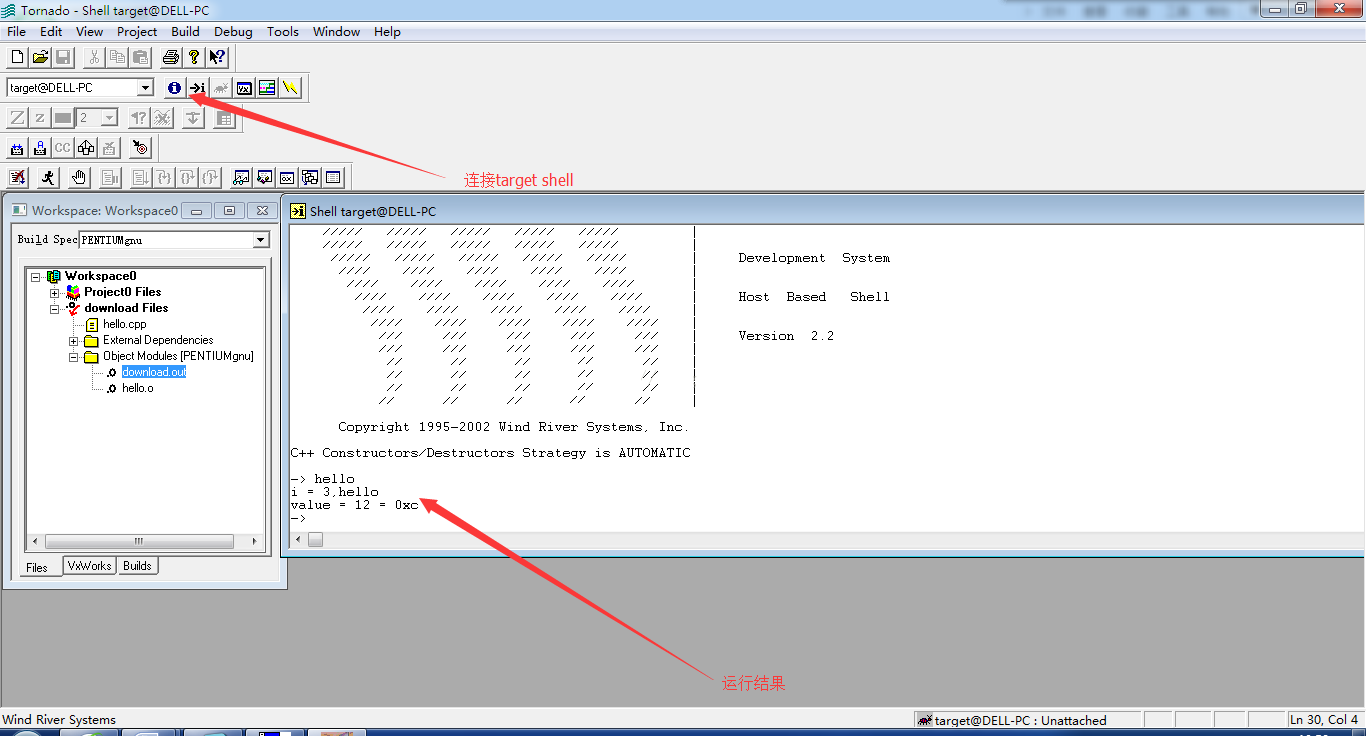Open the Build Spec PENTIUMgnu dropdown
The width and height of the screenshot is (1366, 736).
pyautogui.click(x=261, y=240)
